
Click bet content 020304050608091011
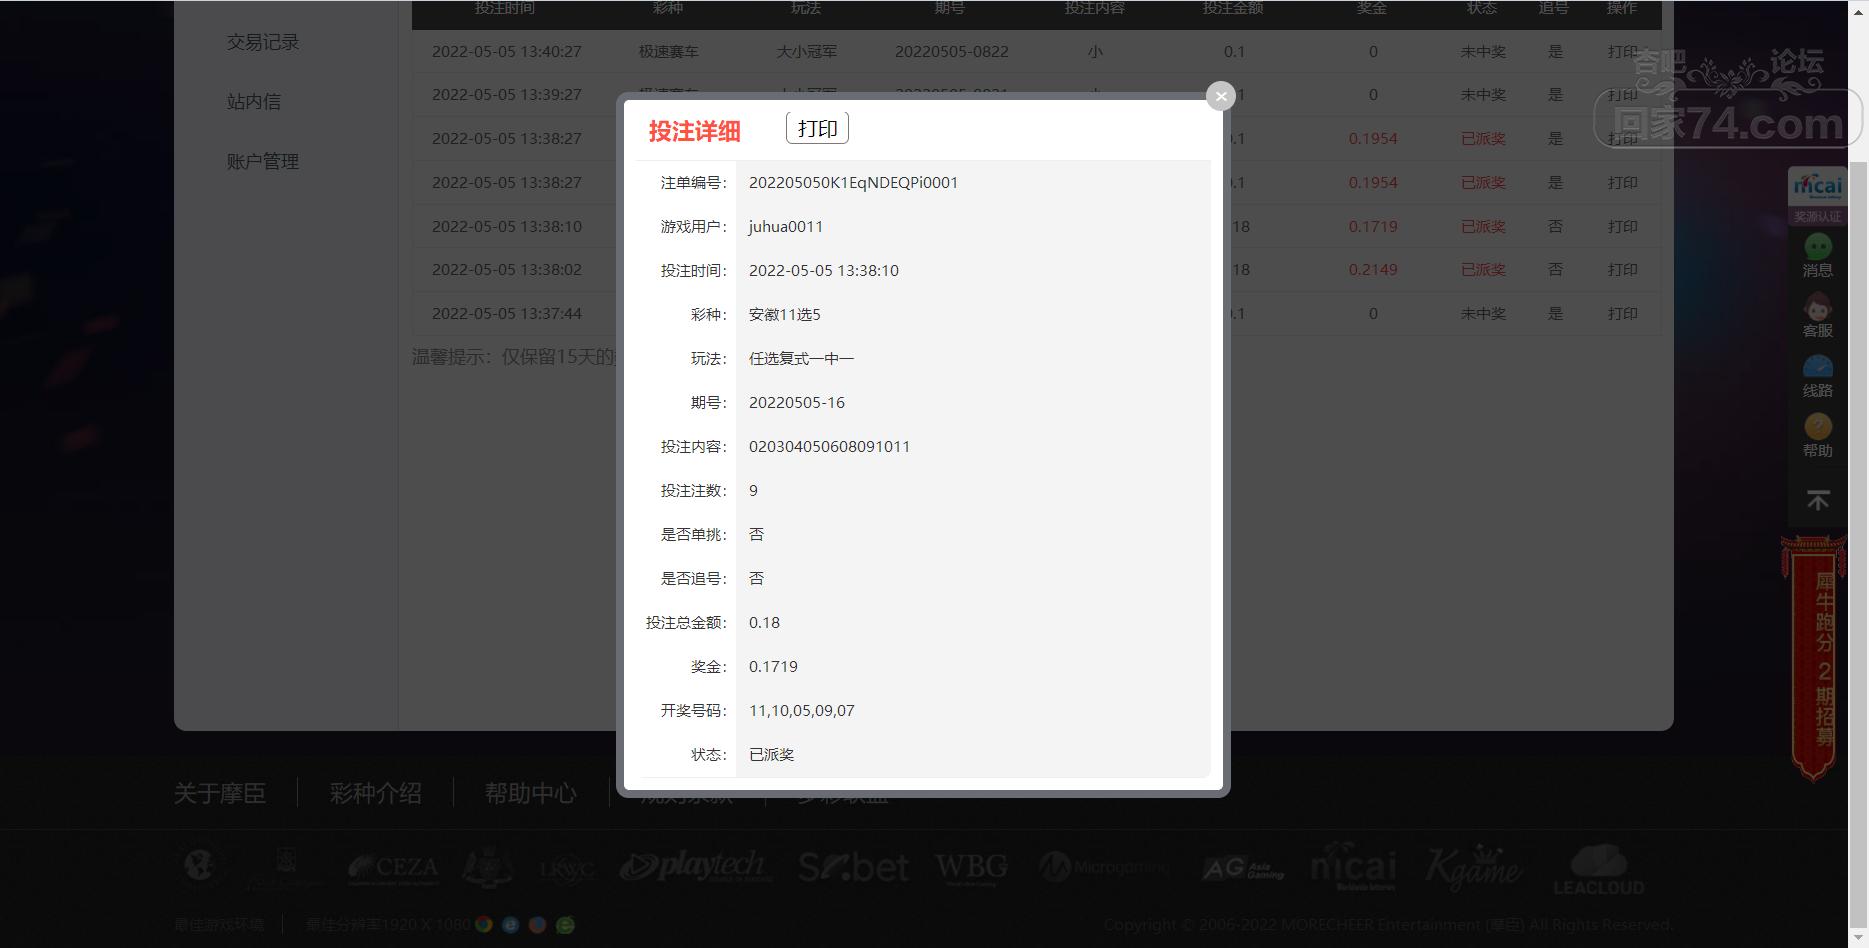click(x=830, y=447)
